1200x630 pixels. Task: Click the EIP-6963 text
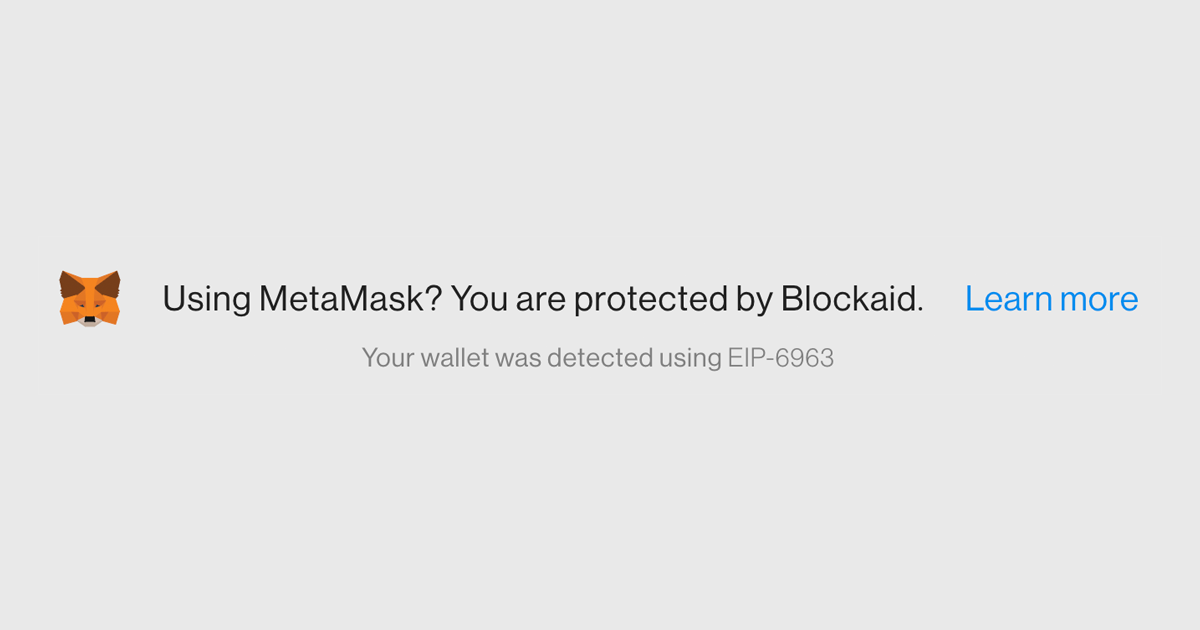(x=781, y=357)
